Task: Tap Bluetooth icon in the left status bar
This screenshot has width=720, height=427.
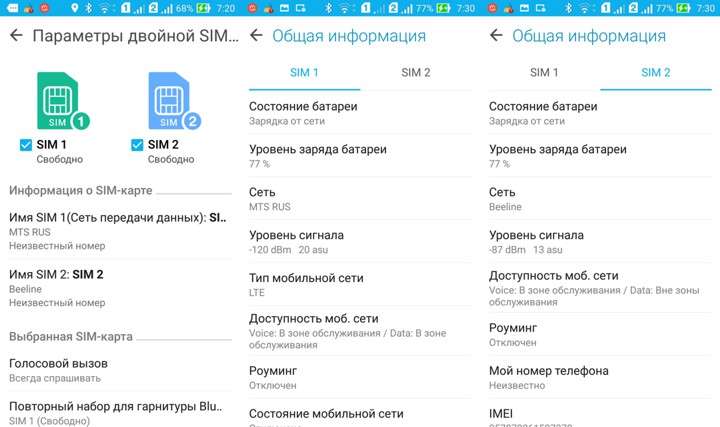Action: [89, 8]
